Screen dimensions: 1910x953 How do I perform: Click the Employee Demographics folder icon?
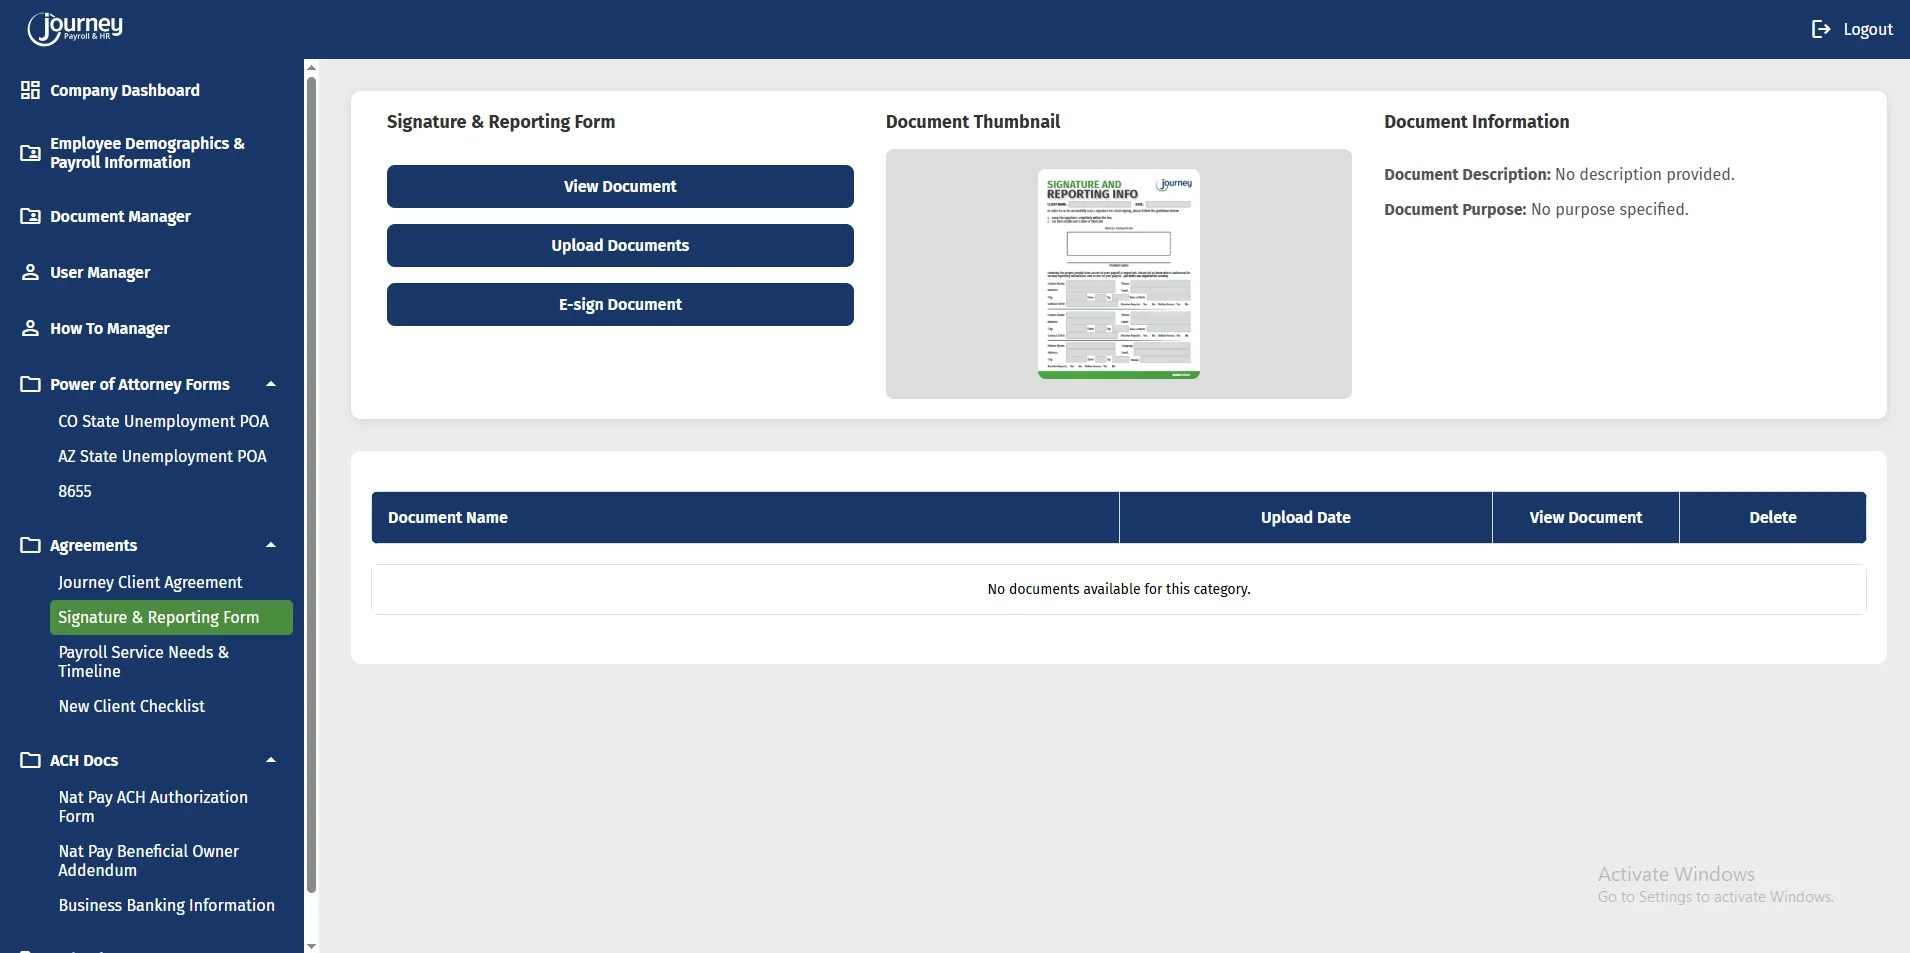(x=30, y=153)
